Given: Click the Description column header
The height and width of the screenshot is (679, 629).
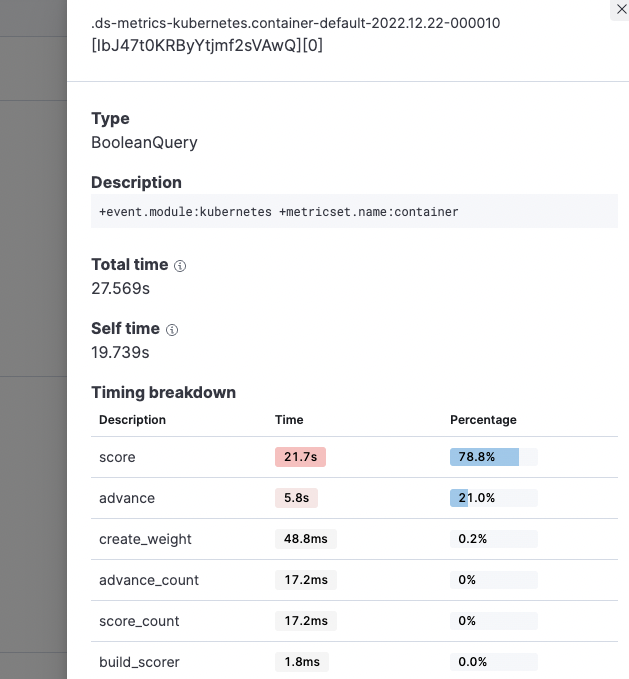Looking at the screenshot, I should tap(132, 420).
